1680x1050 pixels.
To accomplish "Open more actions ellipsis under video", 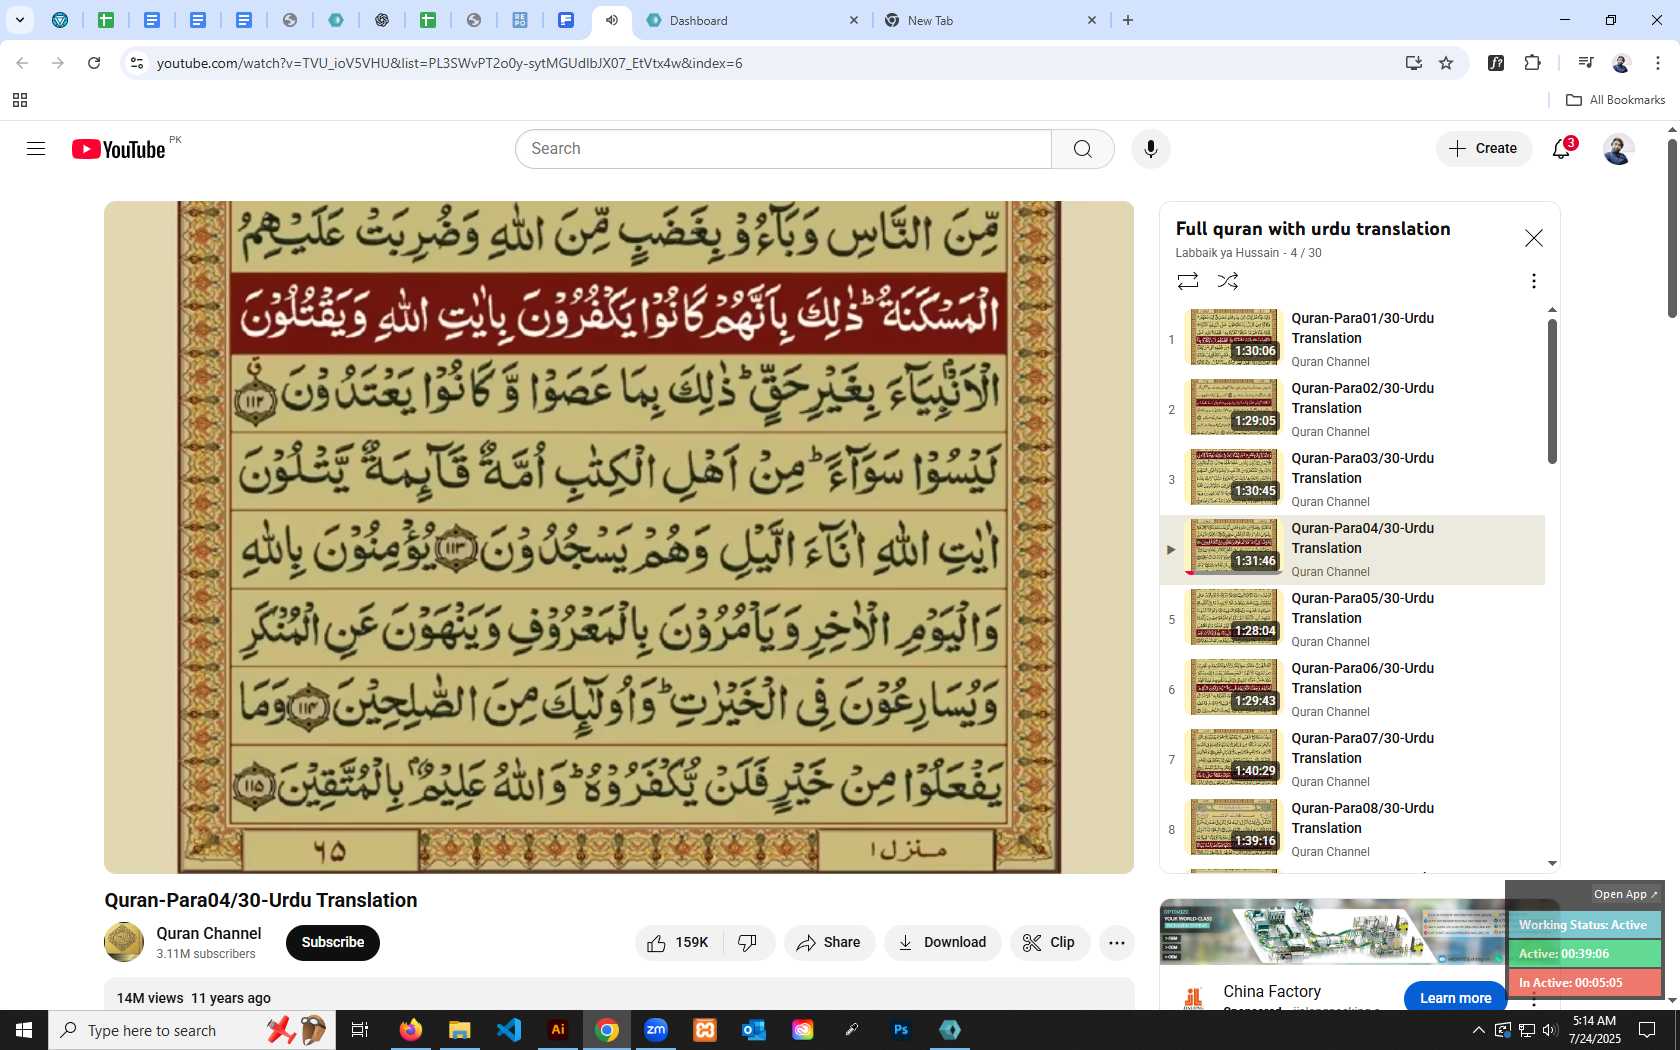I will point(1117,943).
